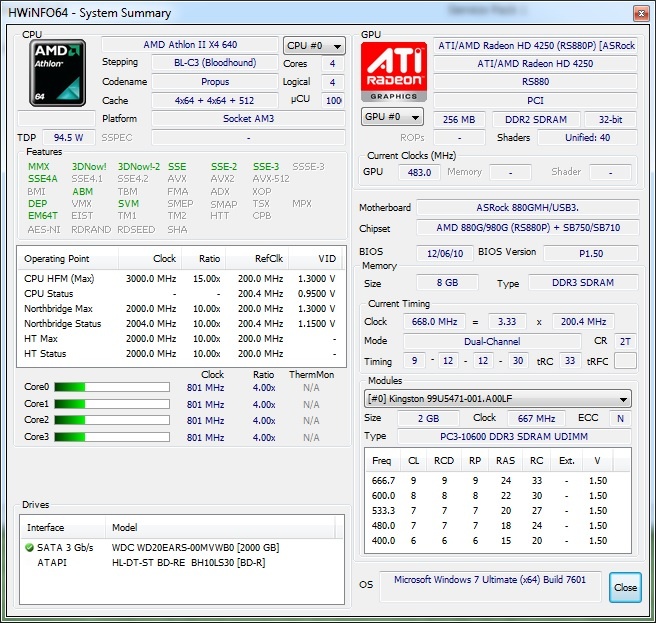Click the PC3-10600 DDR3 SDRAM UDIMM field

[x=514, y=436]
